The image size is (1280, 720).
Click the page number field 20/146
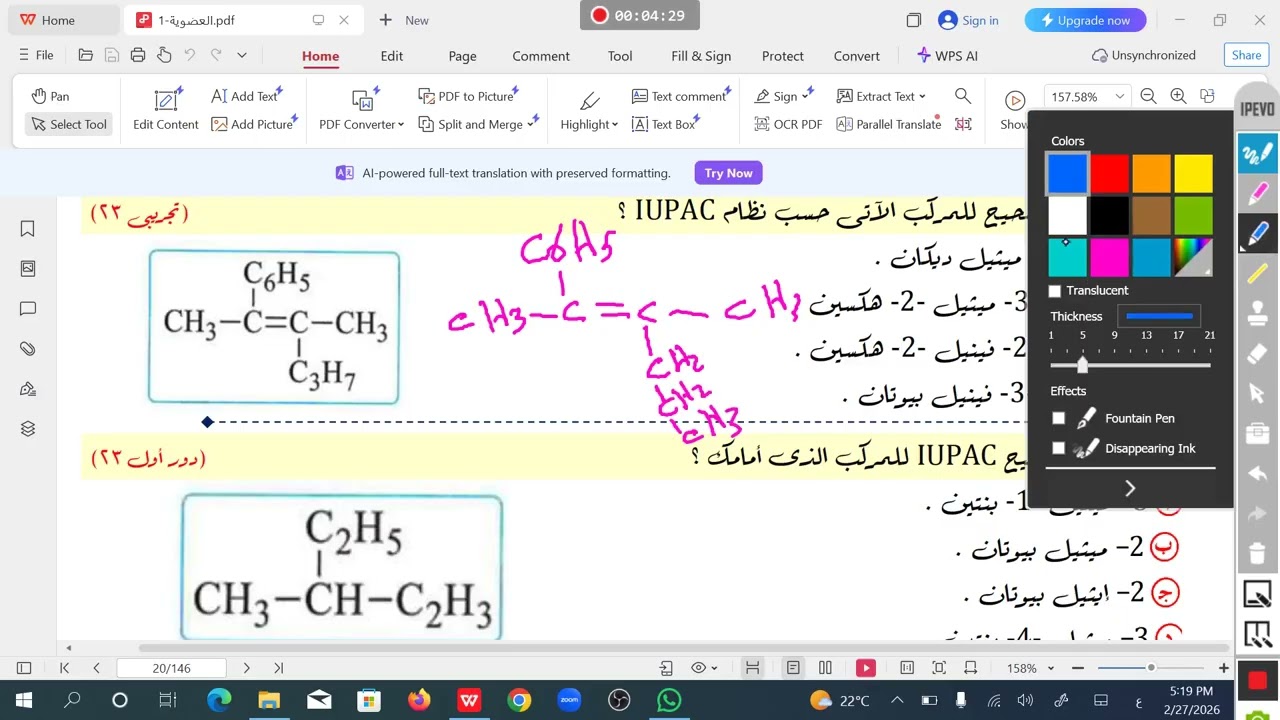click(x=172, y=668)
